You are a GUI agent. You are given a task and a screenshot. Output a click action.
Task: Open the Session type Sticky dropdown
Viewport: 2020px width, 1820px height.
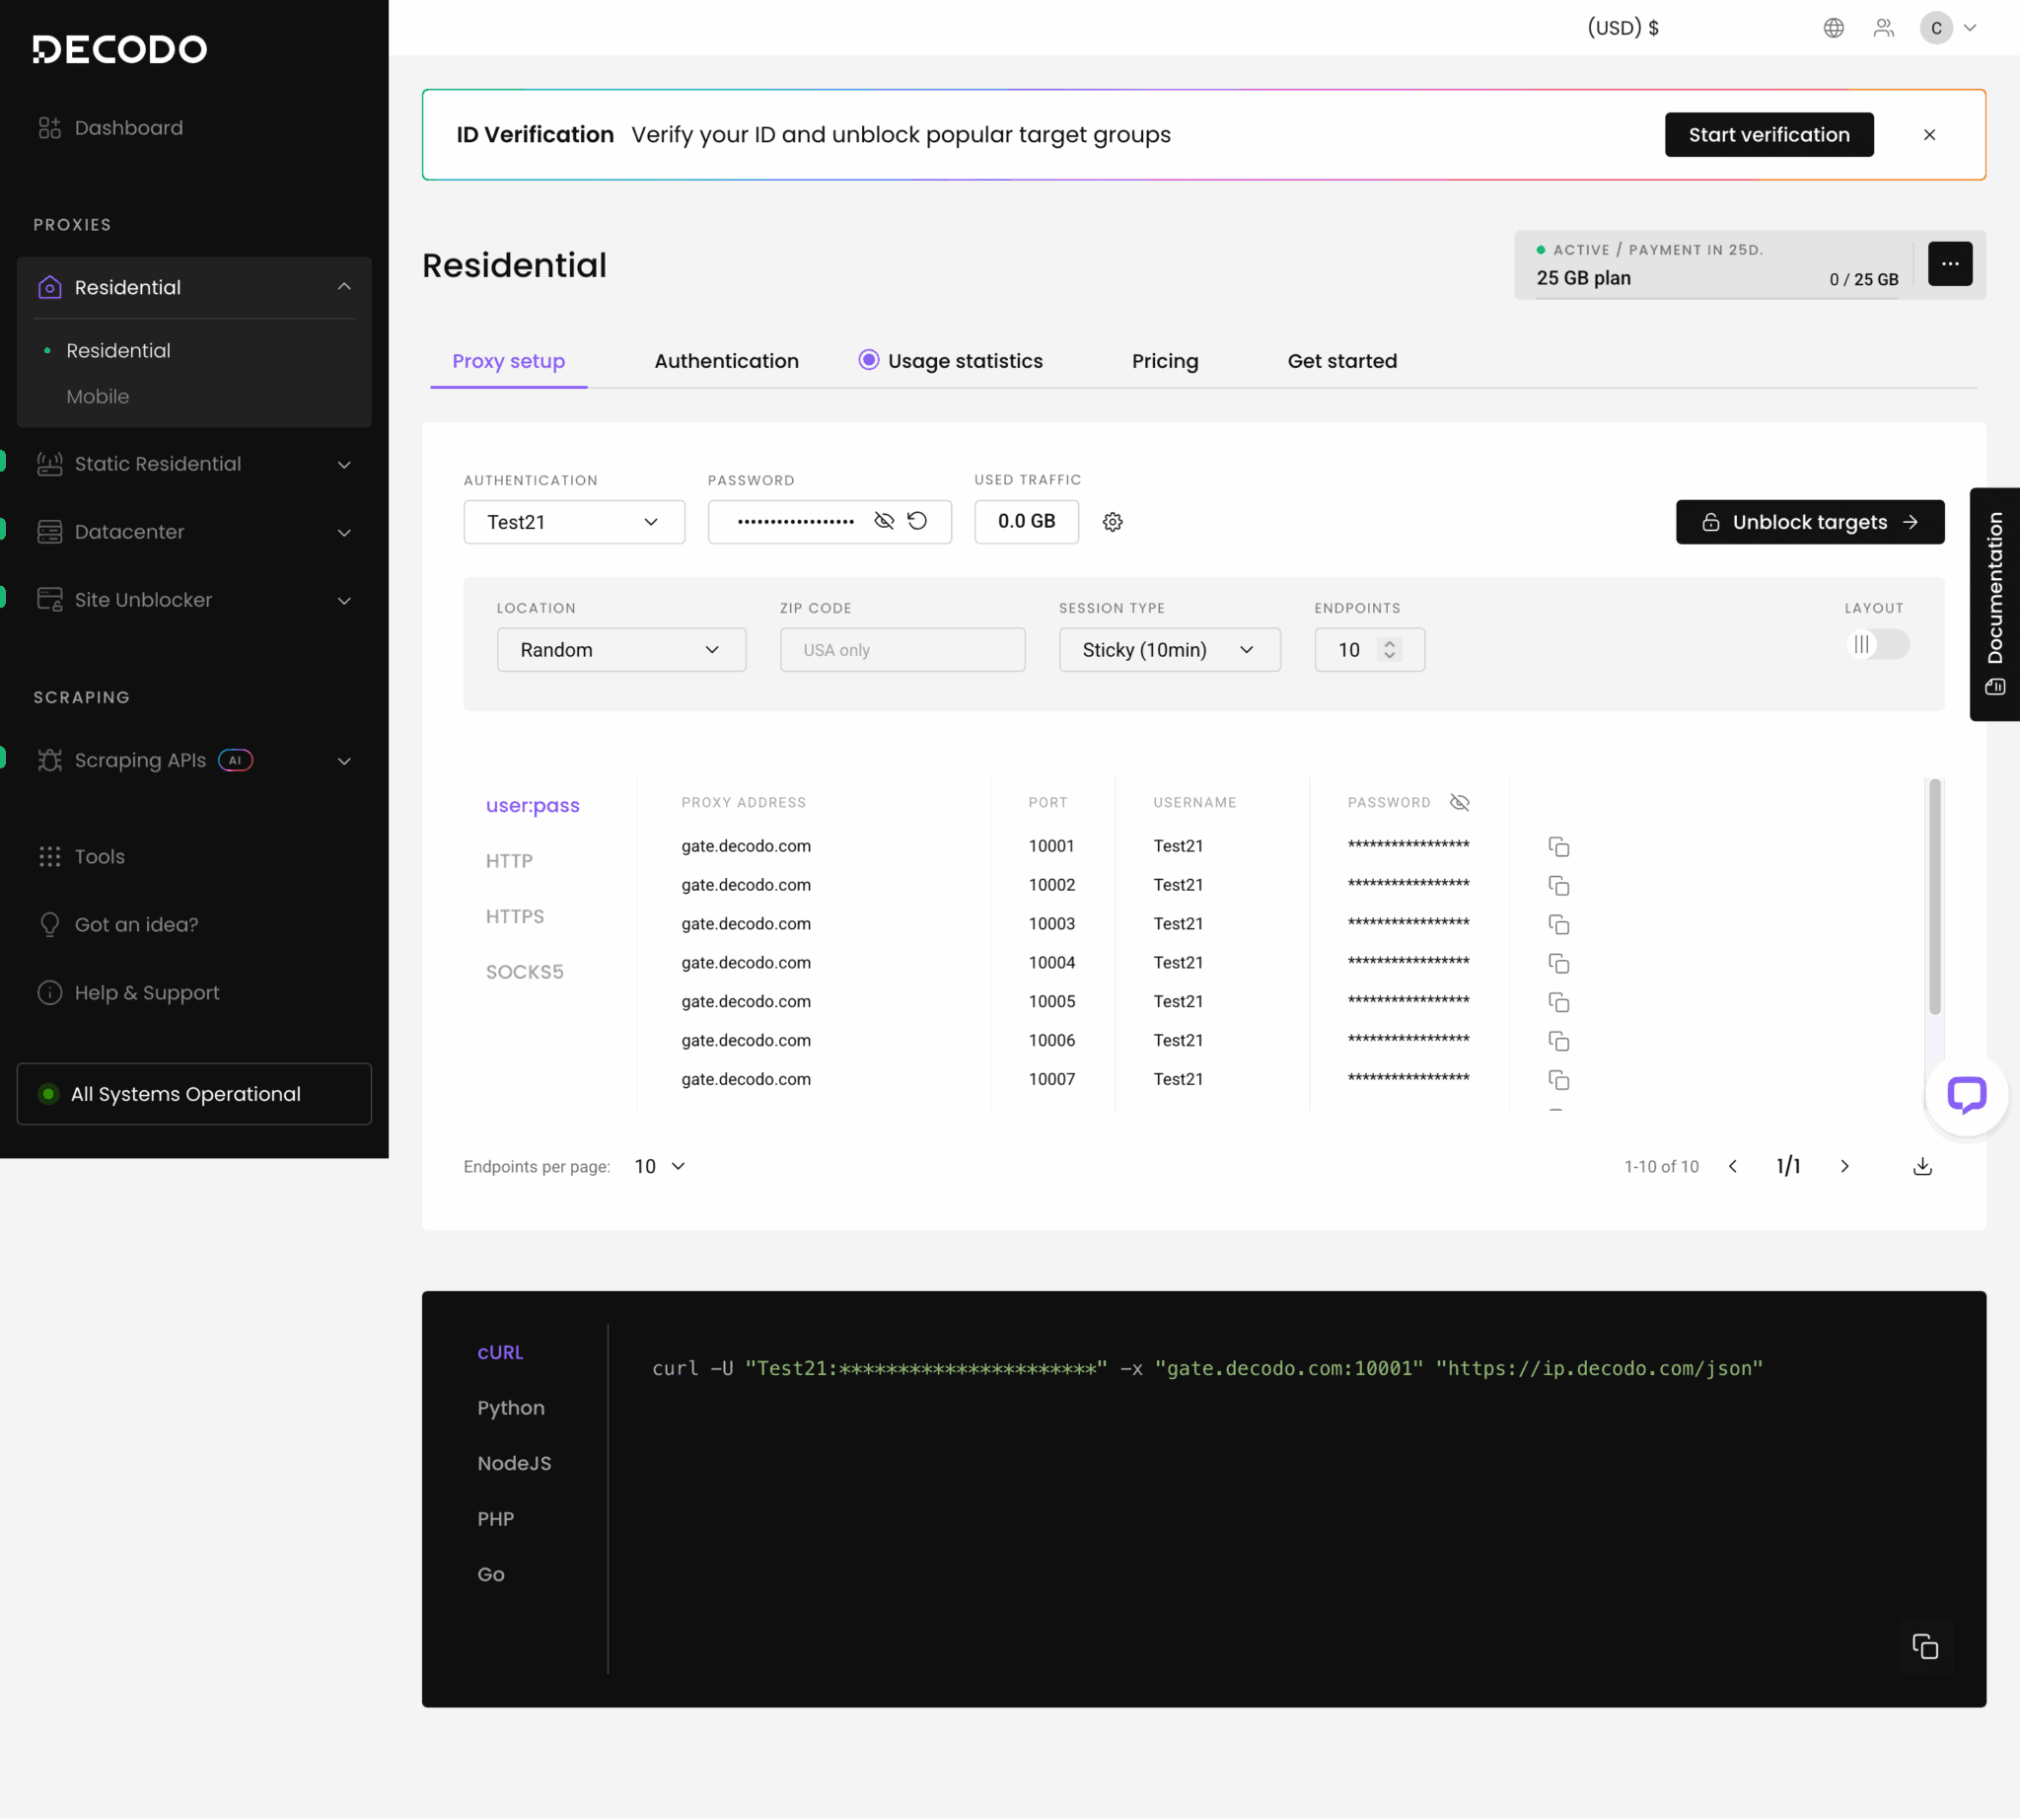click(1169, 650)
